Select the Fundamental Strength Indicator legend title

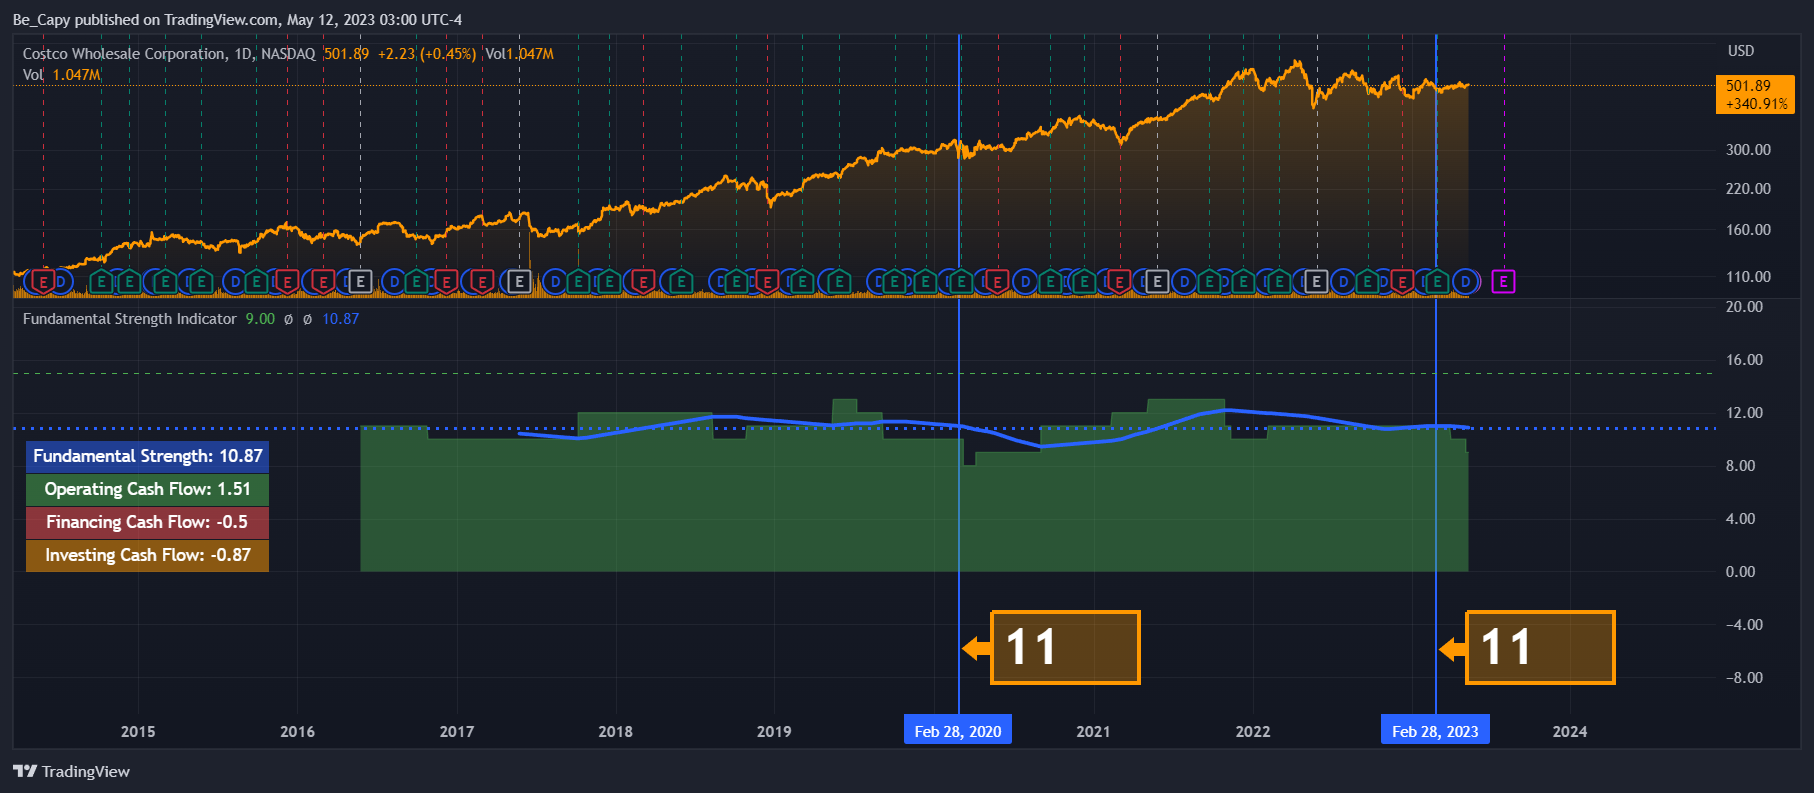130,319
